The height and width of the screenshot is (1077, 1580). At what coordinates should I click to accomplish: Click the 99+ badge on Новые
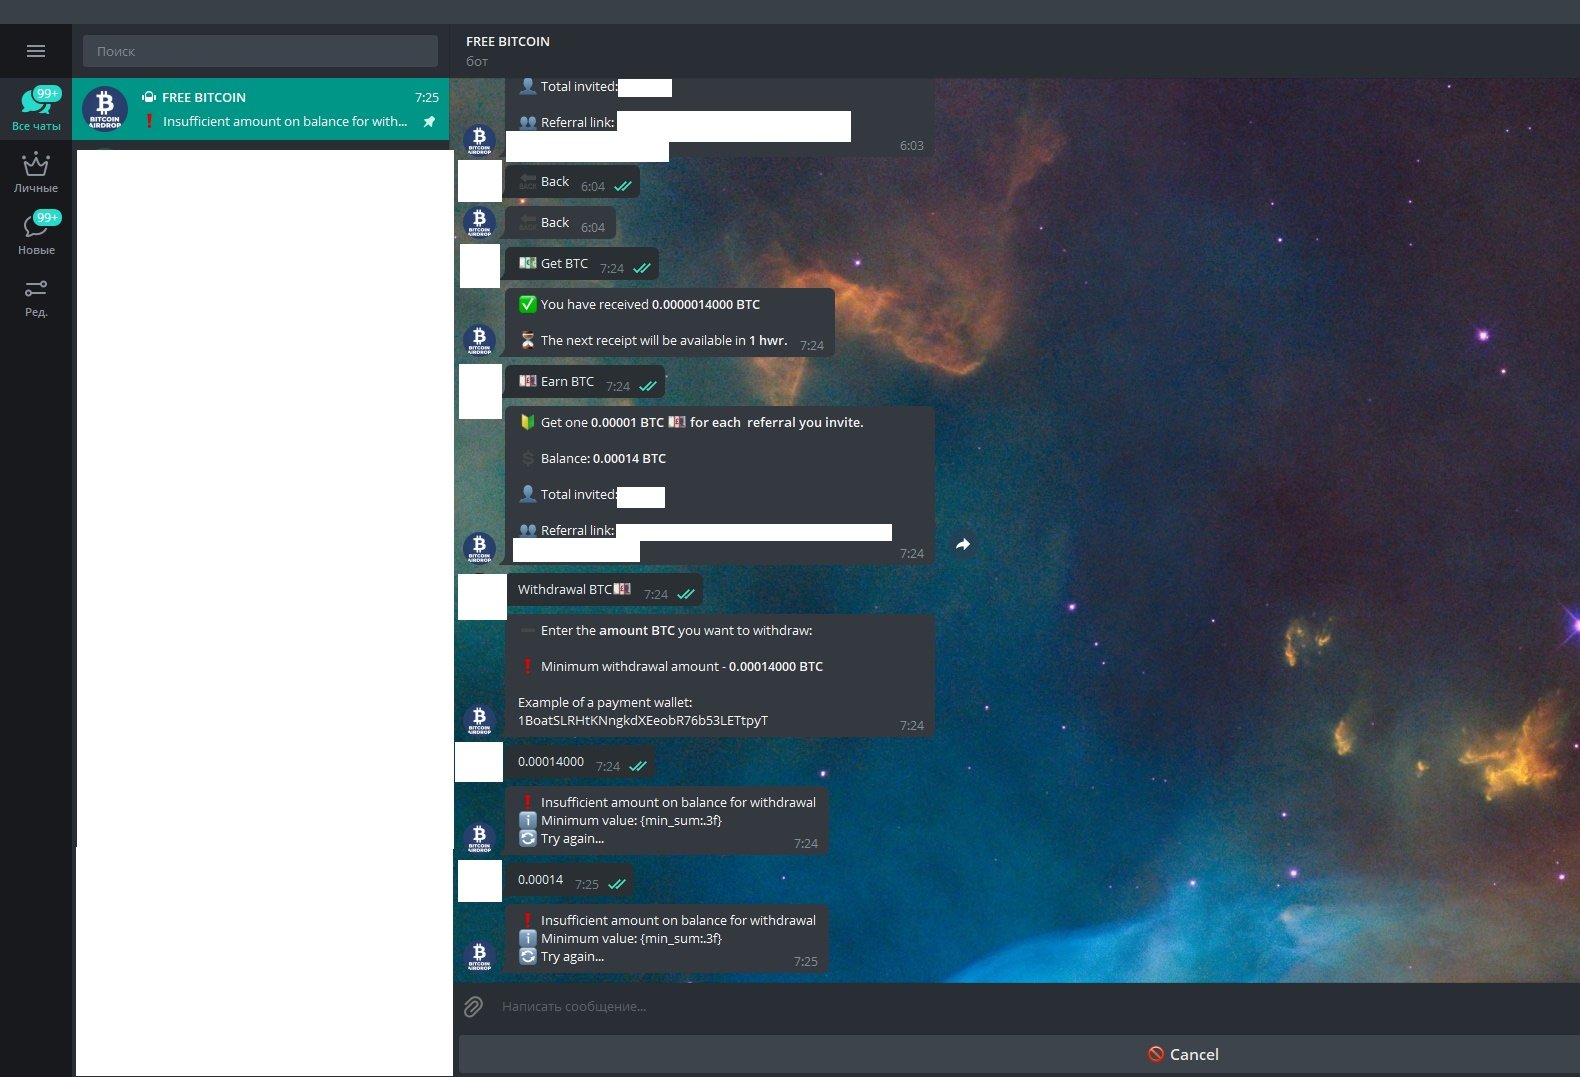coord(47,217)
